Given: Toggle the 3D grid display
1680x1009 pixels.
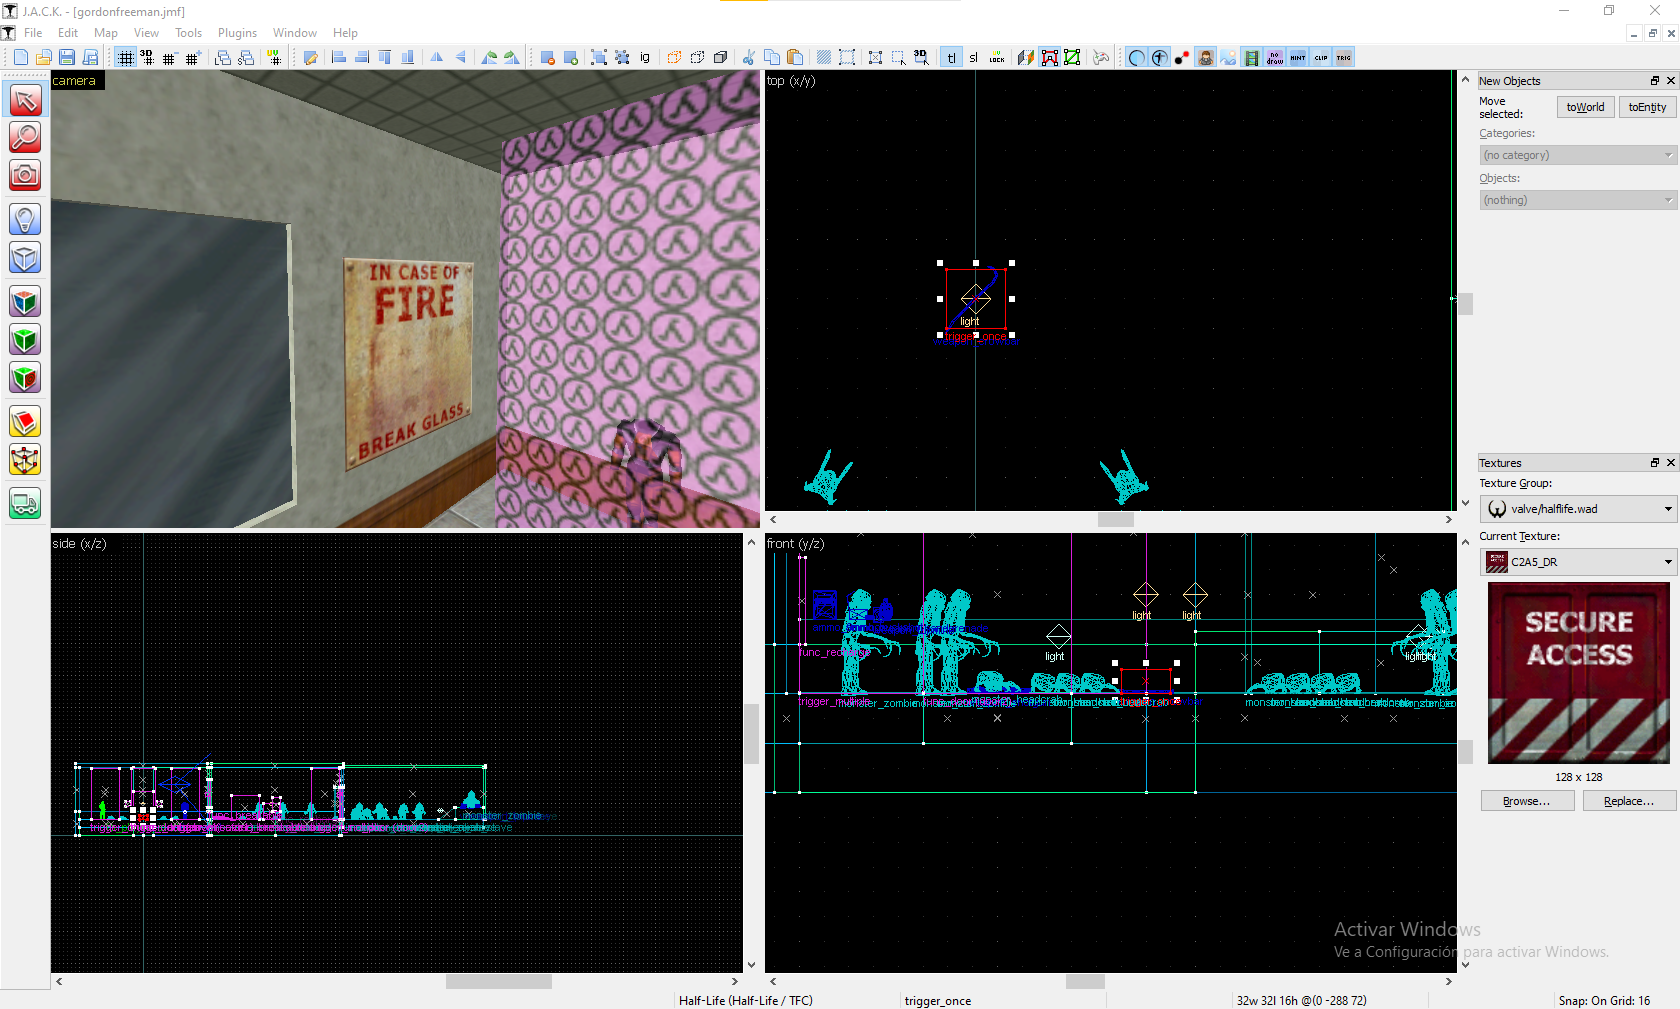Looking at the screenshot, I should pyautogui.click(x=147, y=58).
